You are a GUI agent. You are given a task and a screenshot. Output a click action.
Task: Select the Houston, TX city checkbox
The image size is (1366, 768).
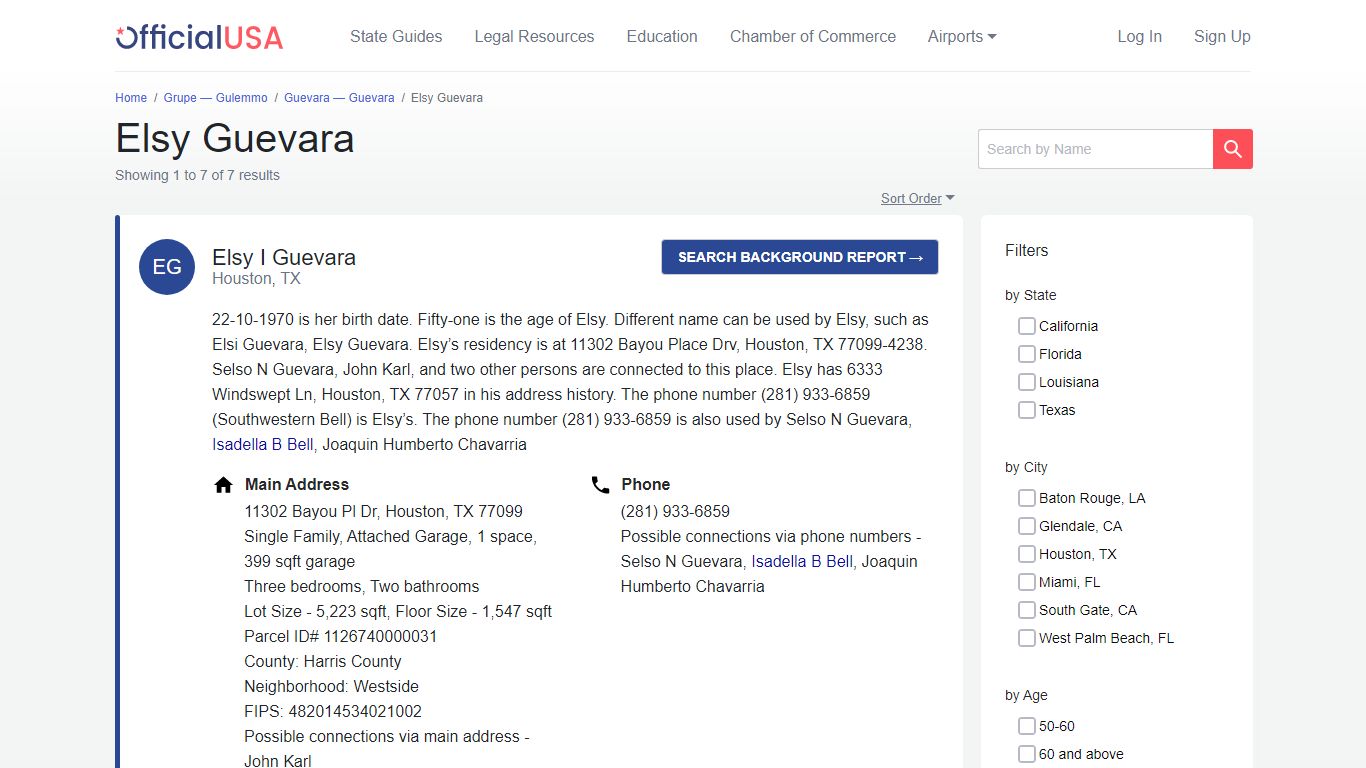click(1026, 554)
